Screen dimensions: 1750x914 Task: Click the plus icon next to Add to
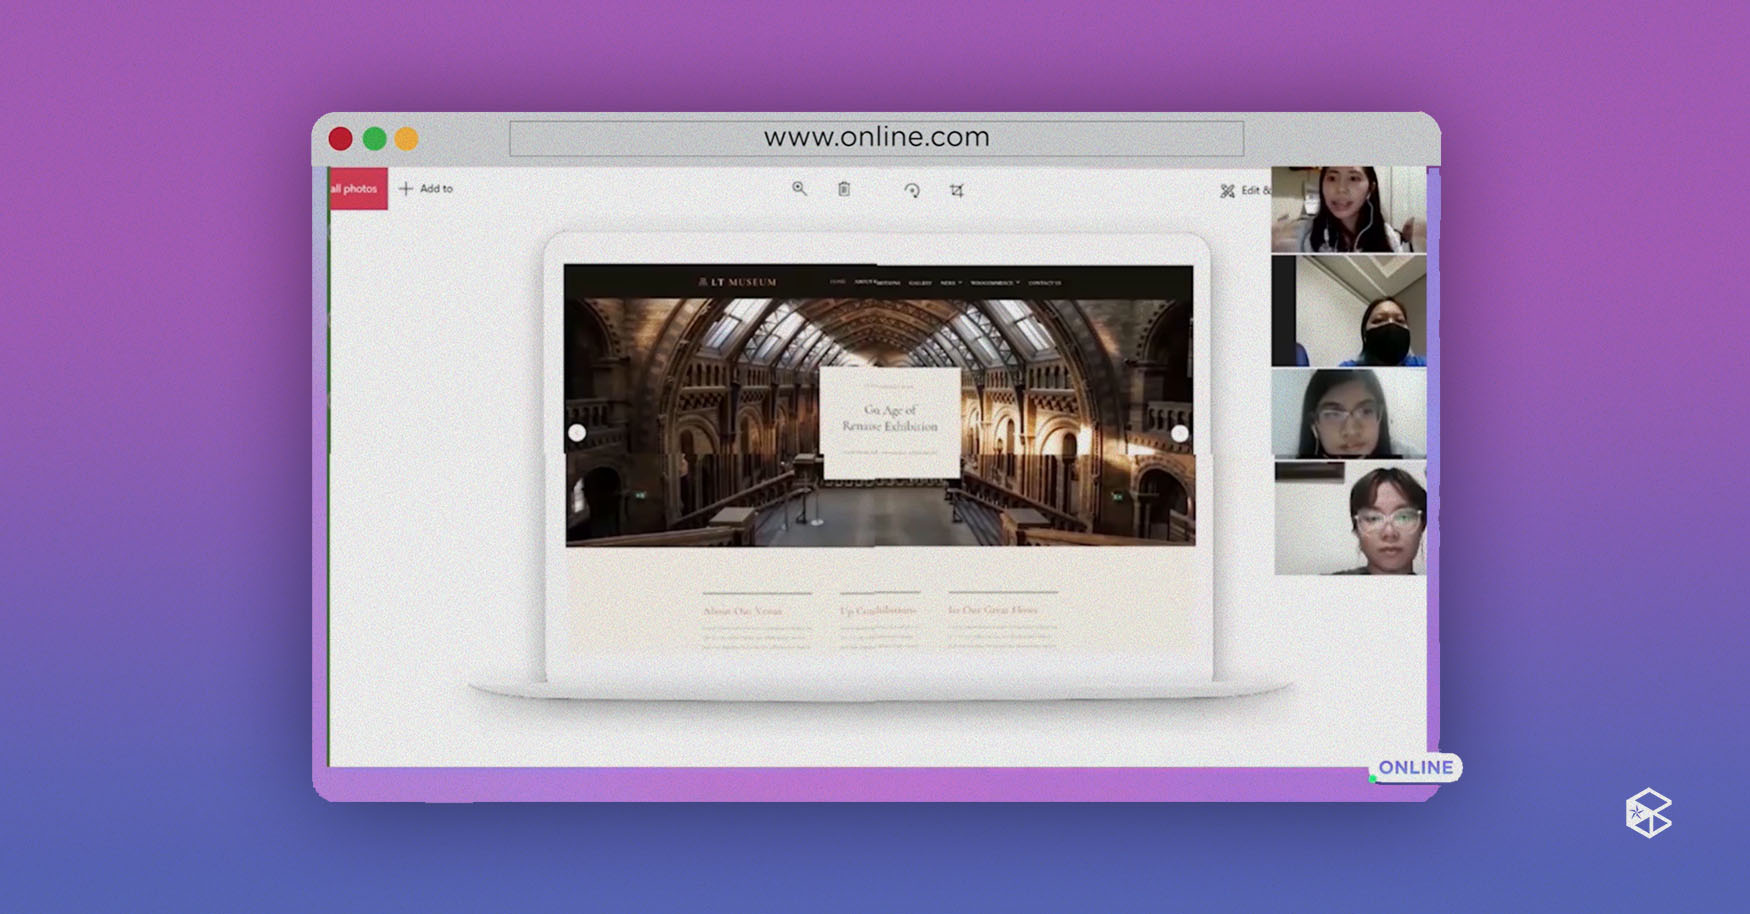point(406,188)
